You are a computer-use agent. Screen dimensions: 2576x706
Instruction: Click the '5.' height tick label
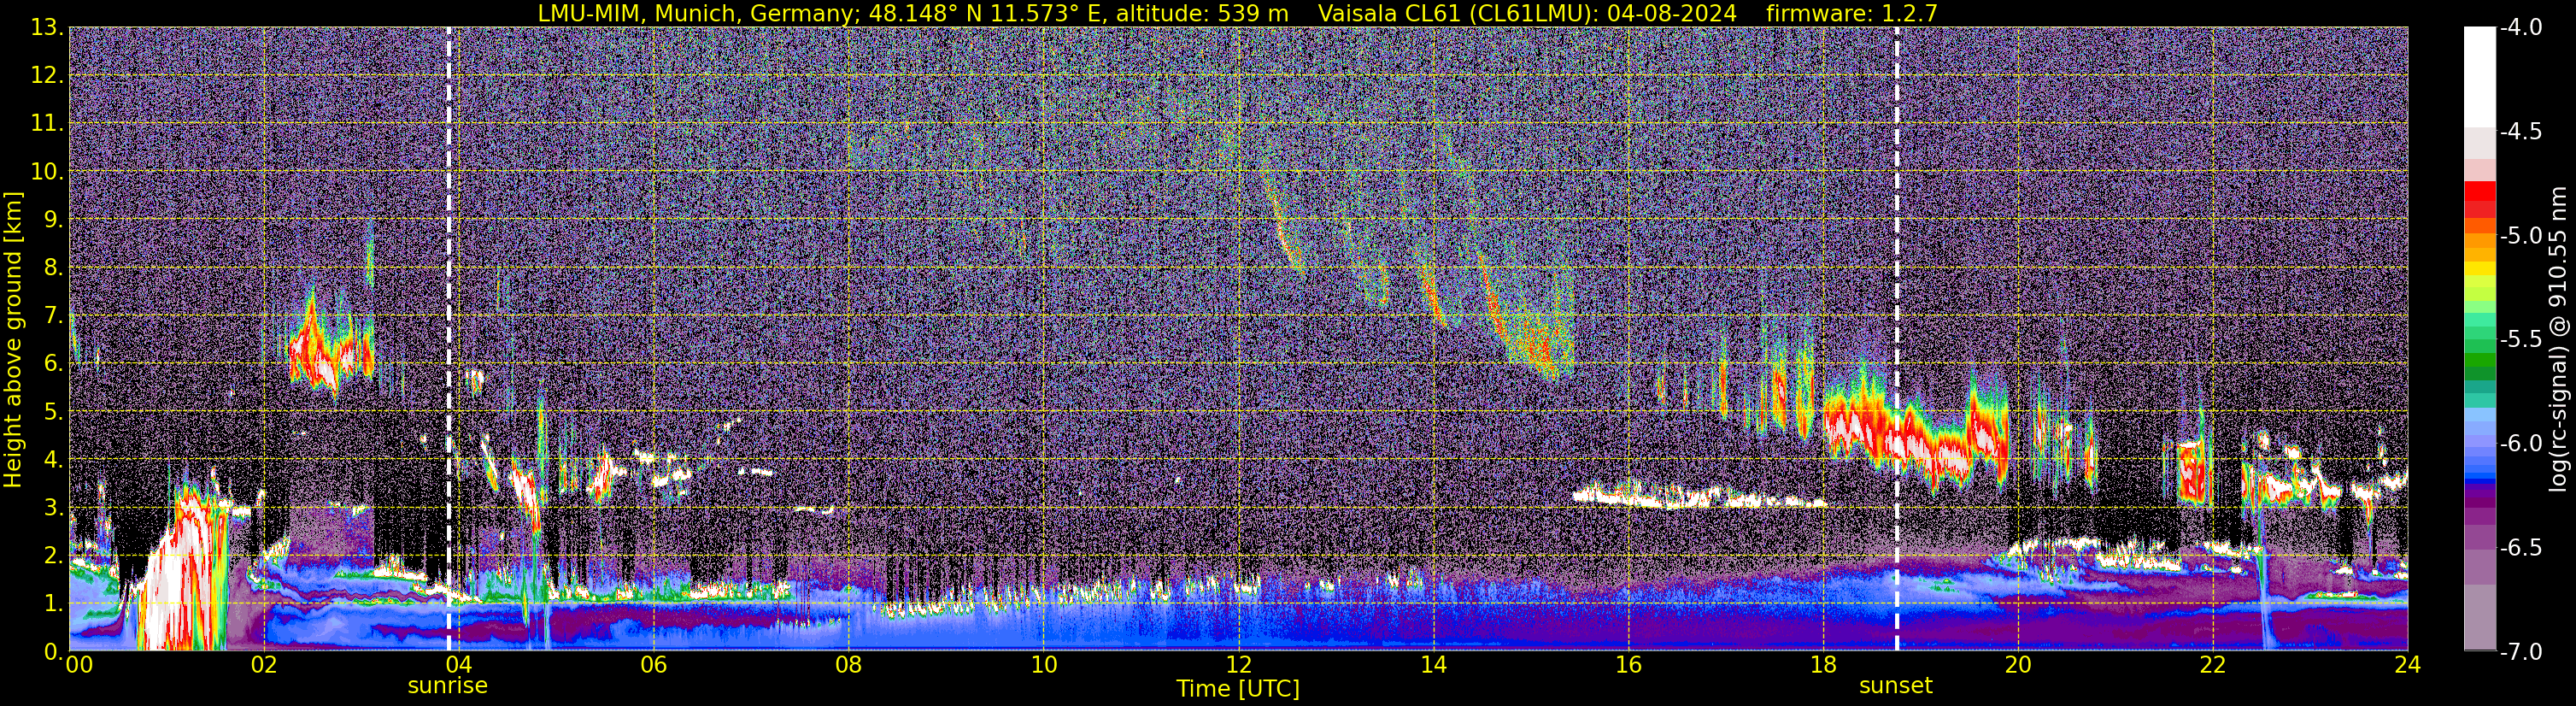click(53, 412)
